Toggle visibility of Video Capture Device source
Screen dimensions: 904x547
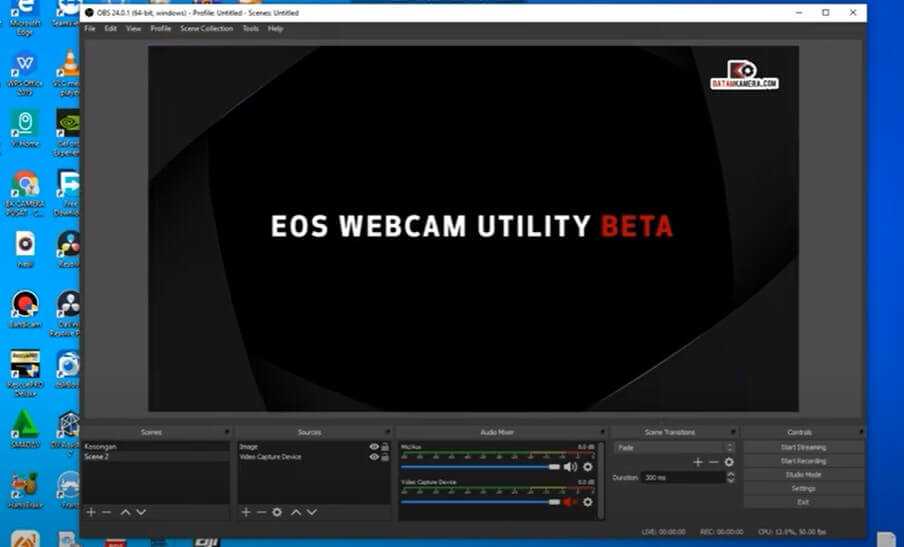click(374, 457)
